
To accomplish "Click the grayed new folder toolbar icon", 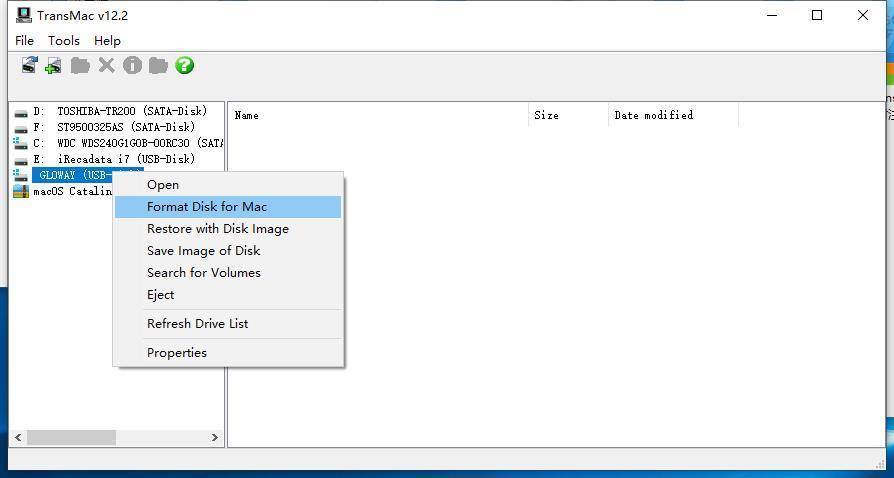I will [80, 65].
